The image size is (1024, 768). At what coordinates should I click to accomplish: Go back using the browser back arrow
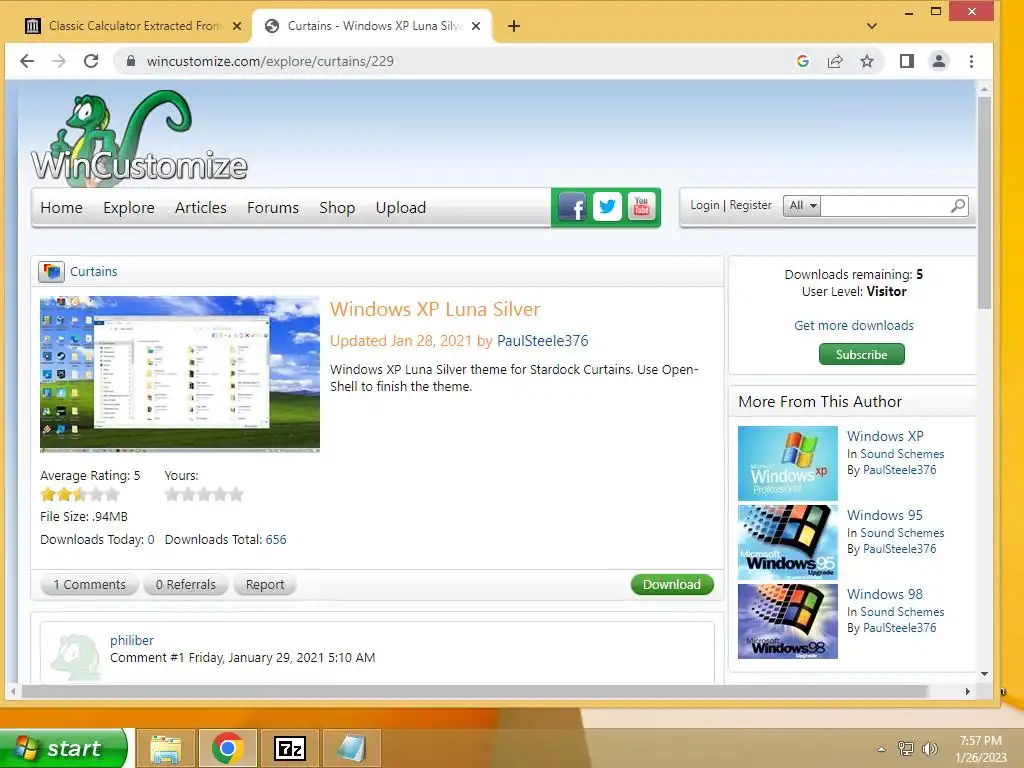click(x=27, y=61)
